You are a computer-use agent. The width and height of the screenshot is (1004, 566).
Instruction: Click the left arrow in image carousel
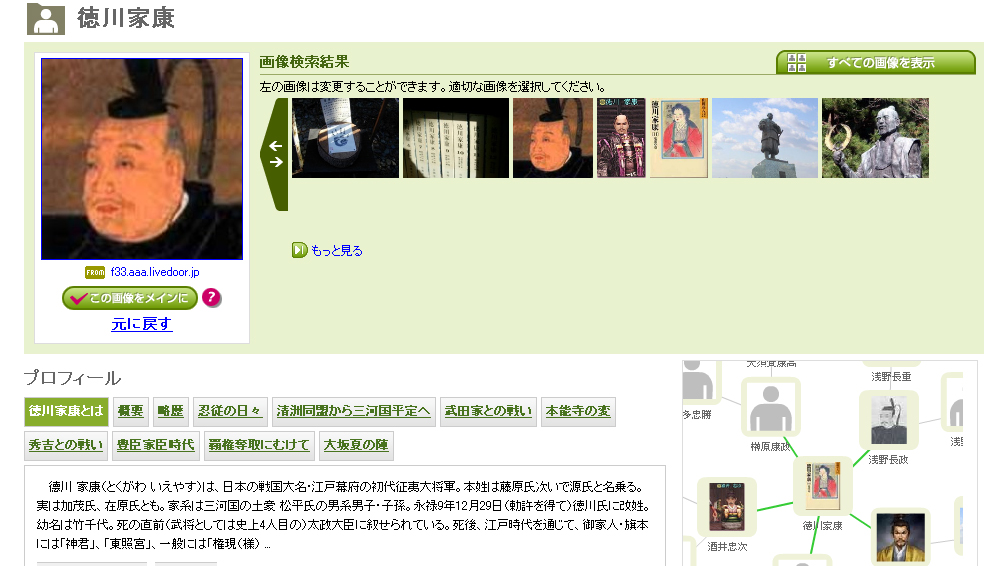click(x=275, y=146)
